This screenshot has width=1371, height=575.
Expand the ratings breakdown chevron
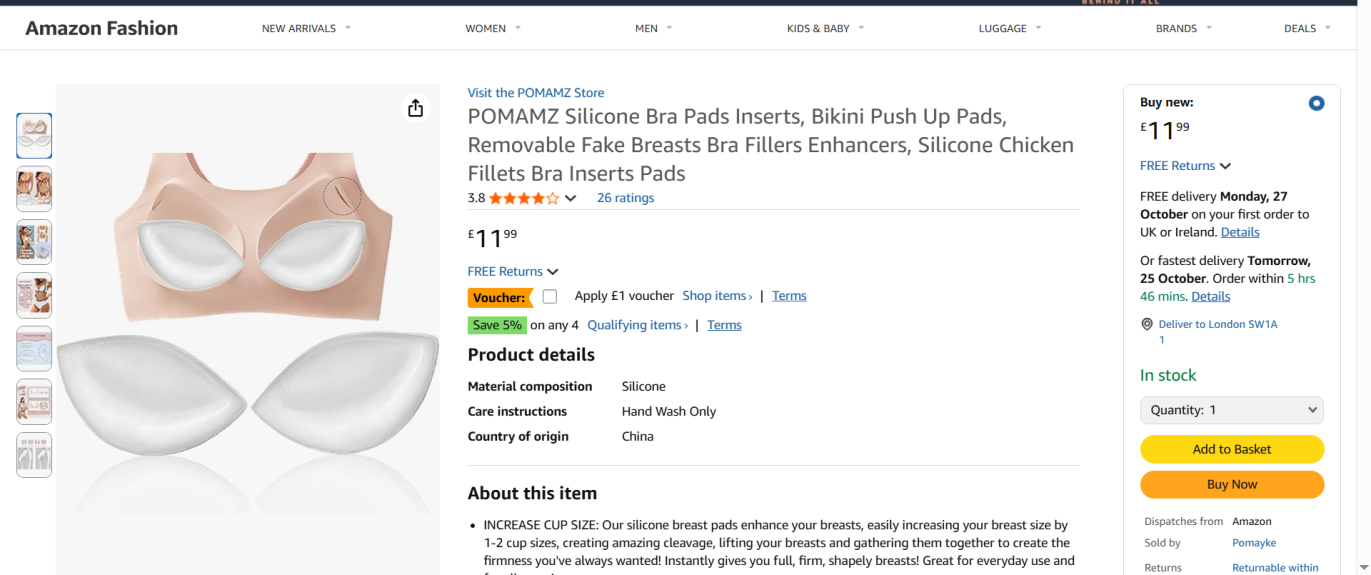[x=571, y=198]
